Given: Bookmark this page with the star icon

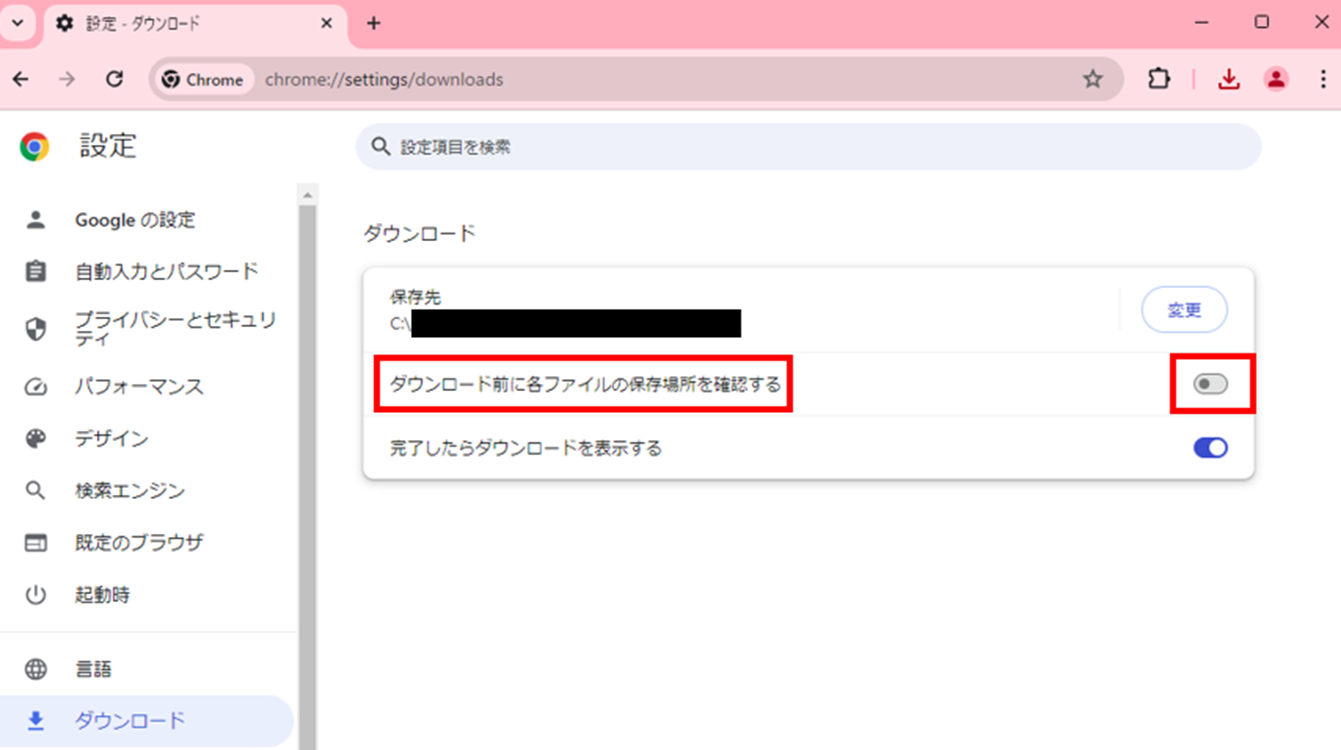Looking at the screenshot, I should 1093,79.
